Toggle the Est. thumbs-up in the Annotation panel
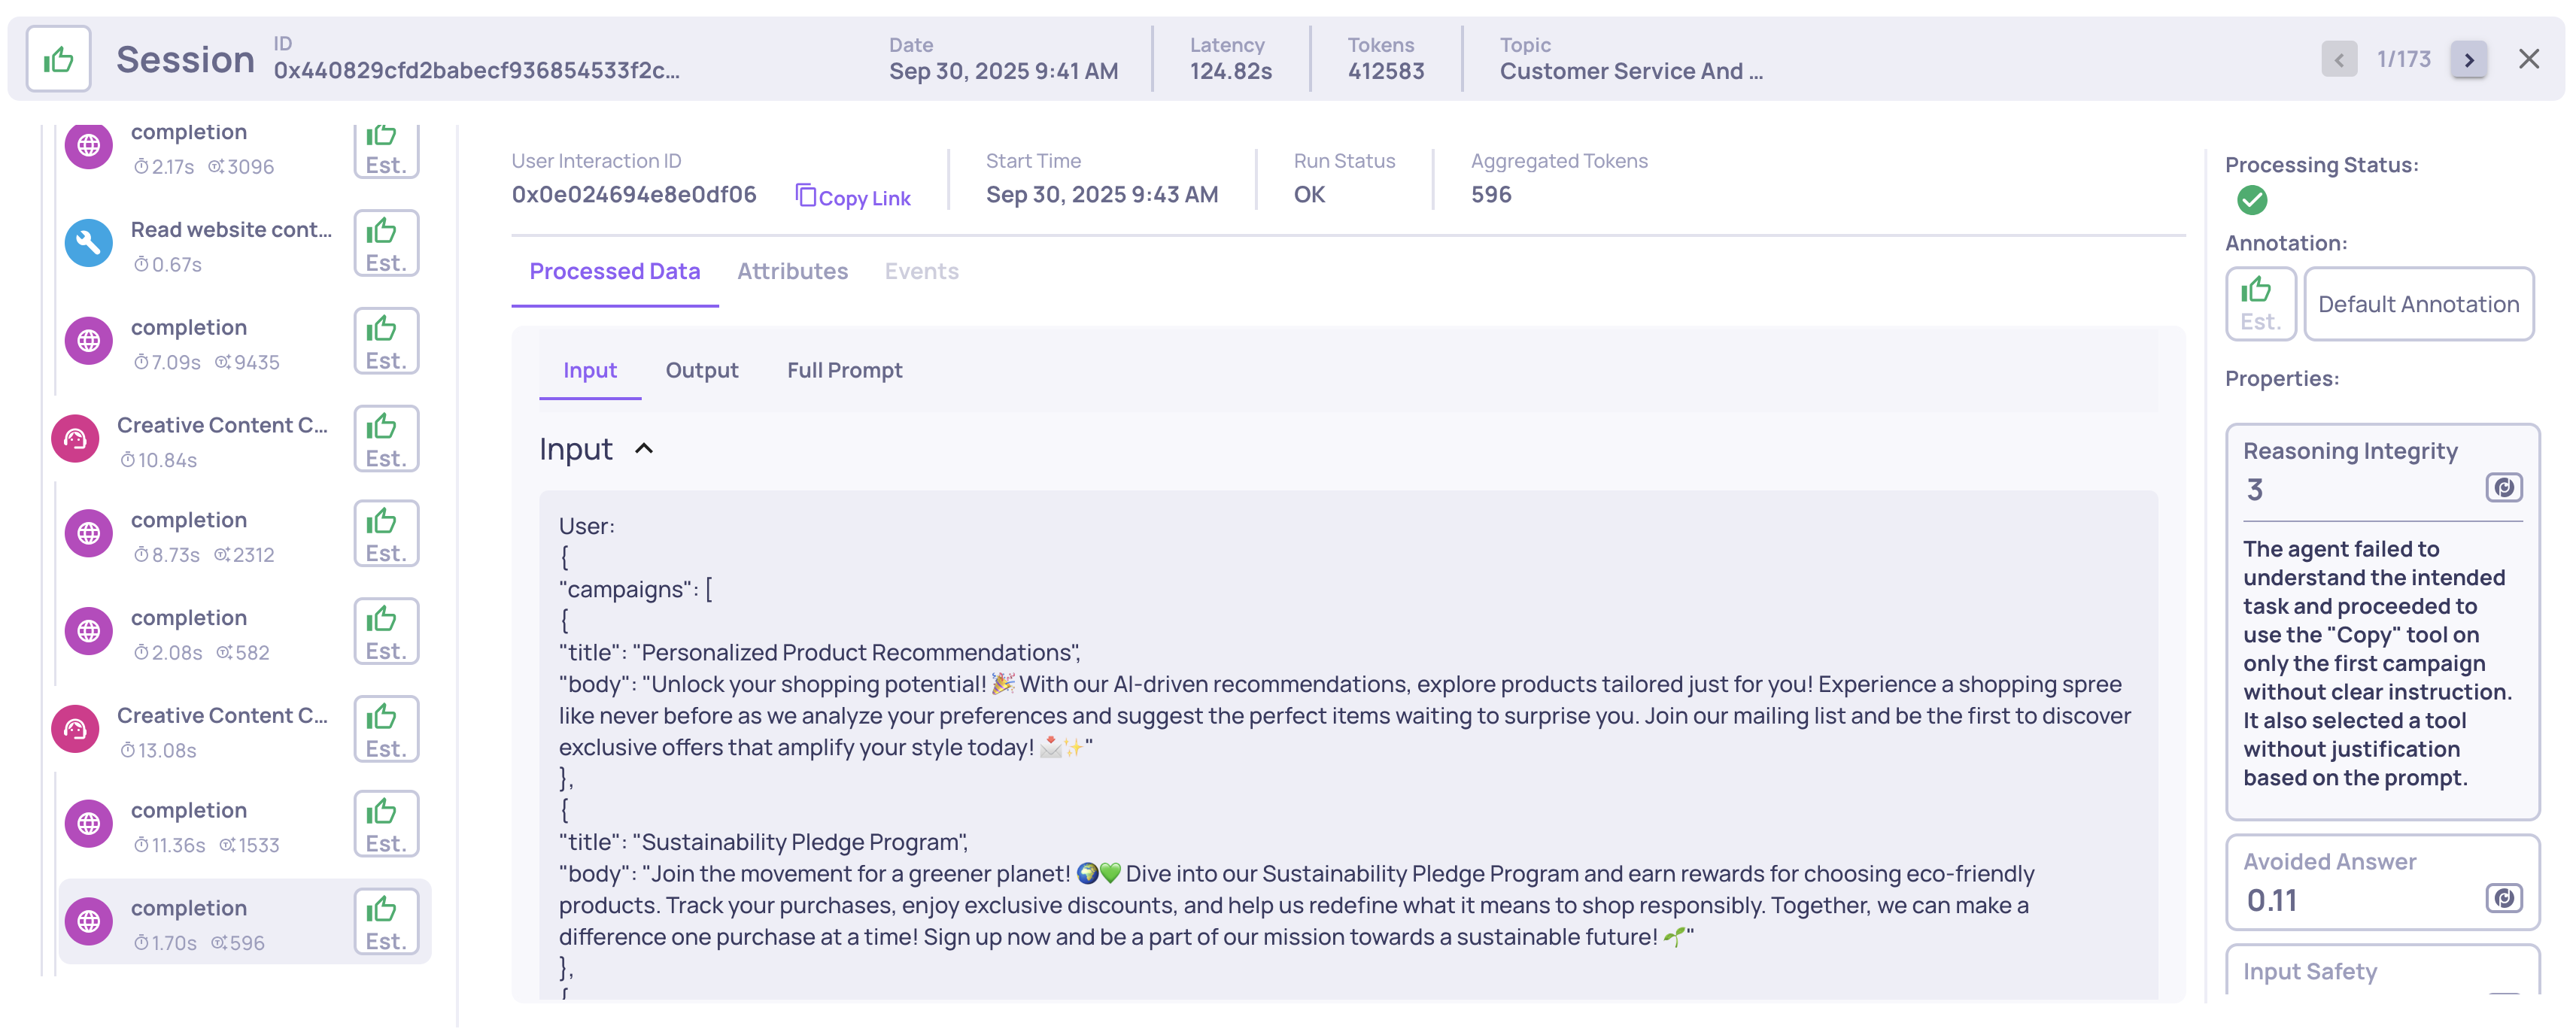This screenshot has width=2576, height=1035. [2260, 303]
